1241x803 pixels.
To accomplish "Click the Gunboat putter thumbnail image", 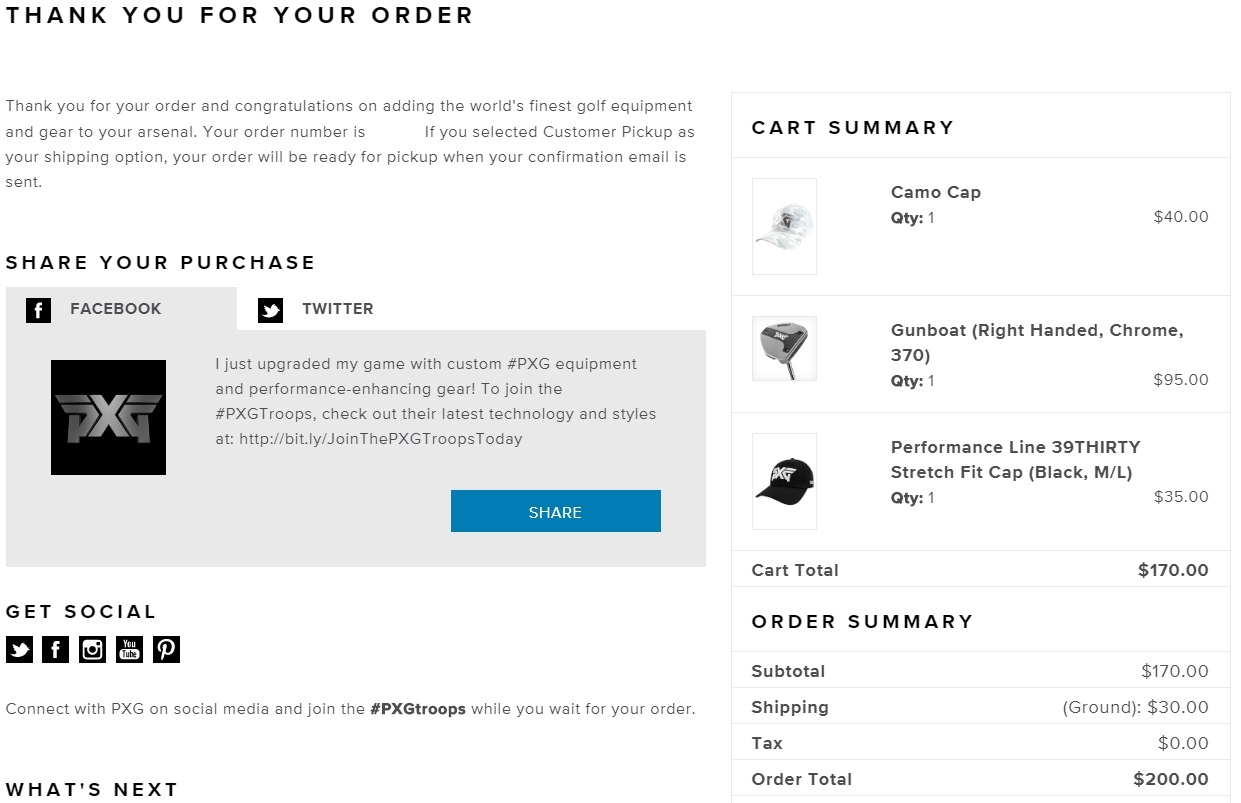I will [784, 348].
